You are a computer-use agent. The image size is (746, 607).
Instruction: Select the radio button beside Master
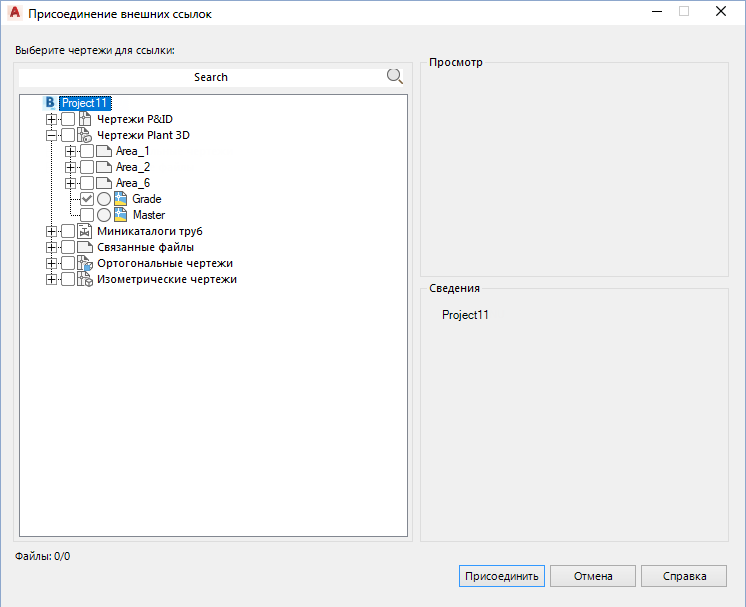104,215
